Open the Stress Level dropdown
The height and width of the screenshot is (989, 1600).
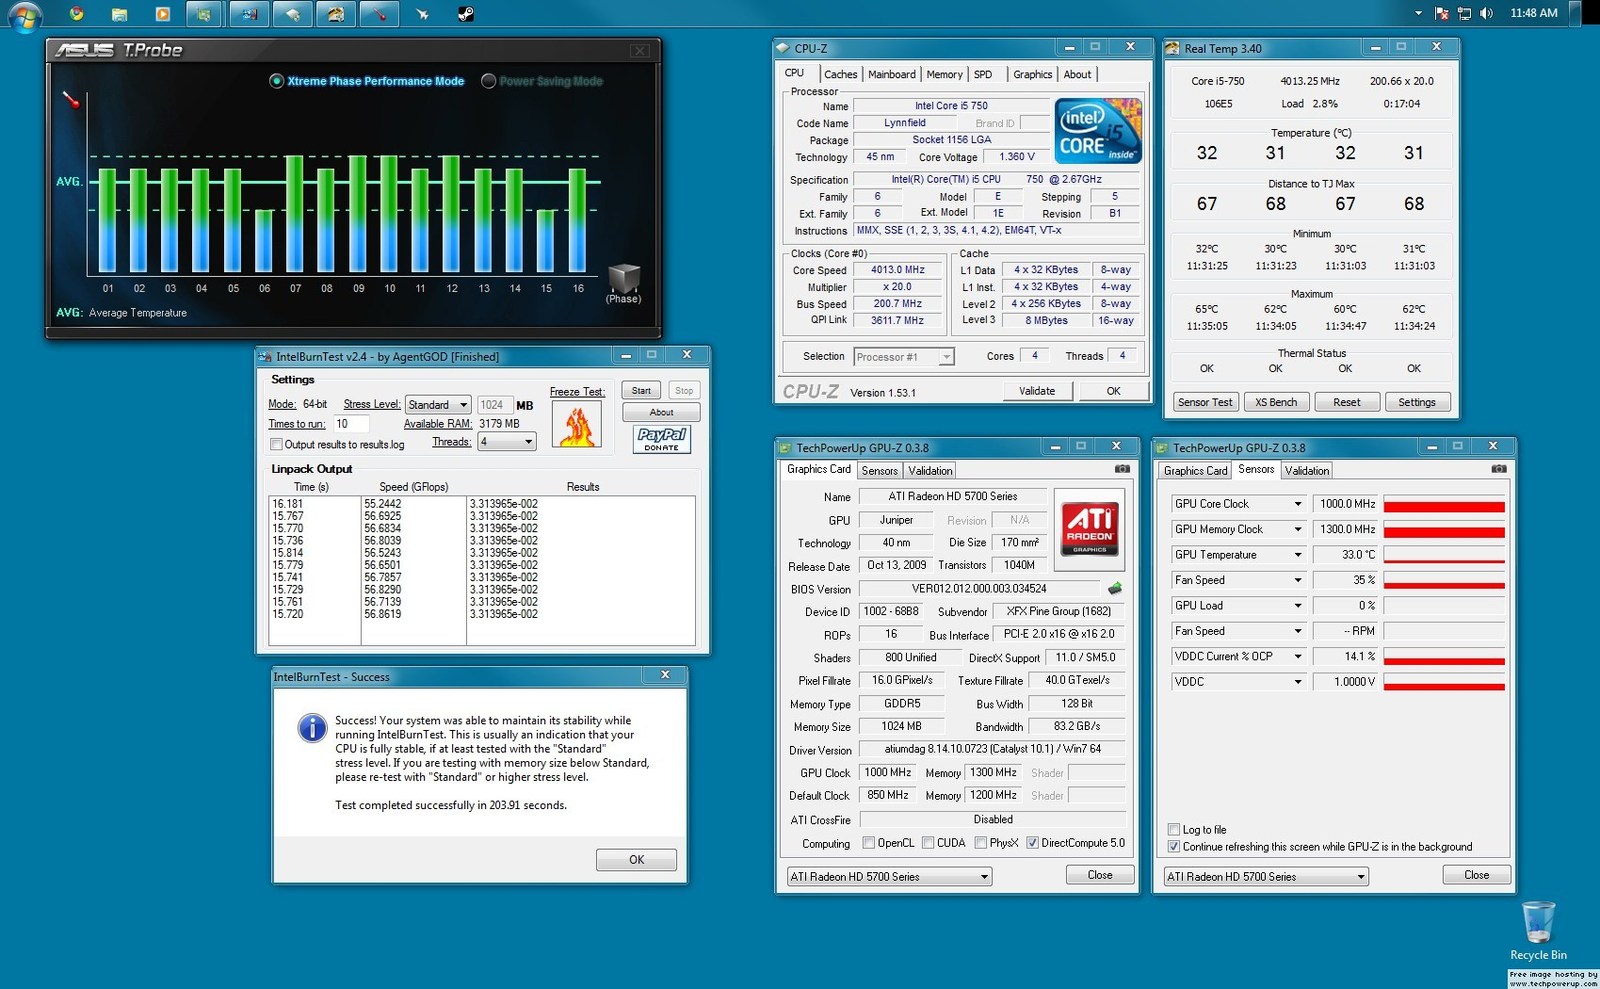point(438,405)
